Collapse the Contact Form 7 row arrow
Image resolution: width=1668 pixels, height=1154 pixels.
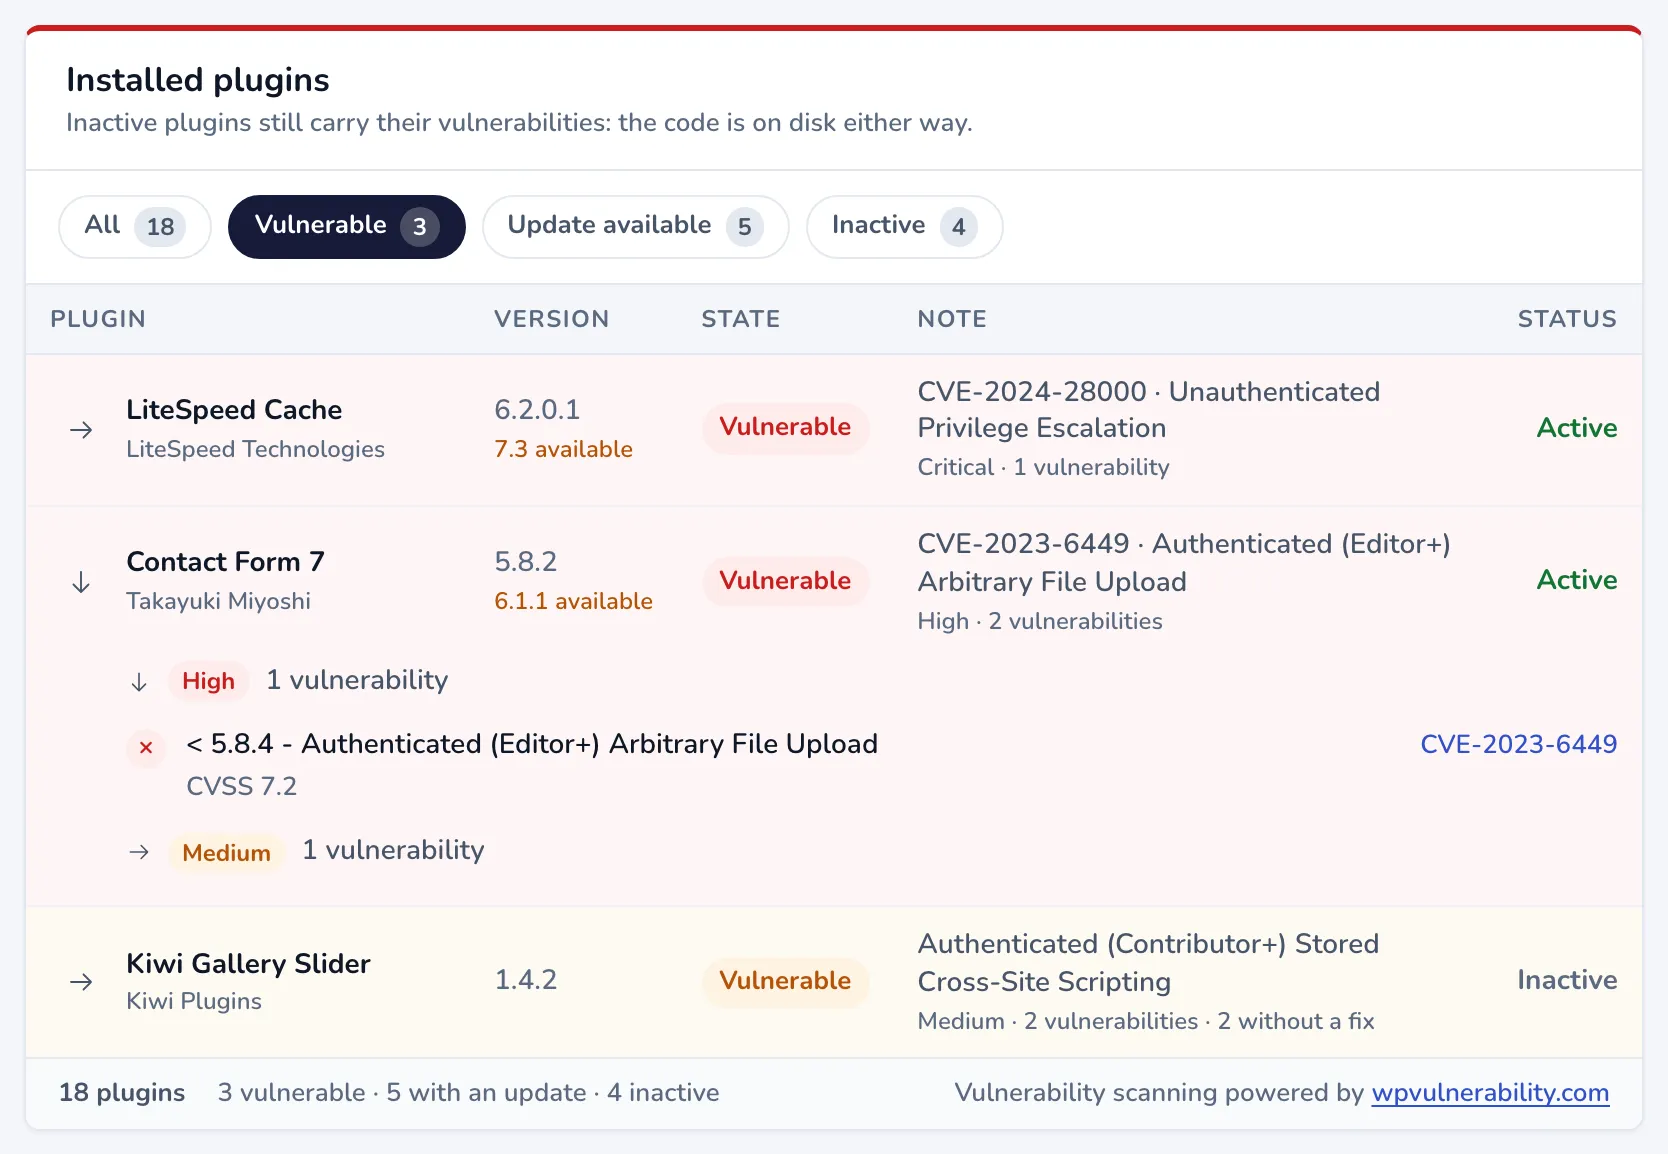pyautogui.click(x=81, y=582)
